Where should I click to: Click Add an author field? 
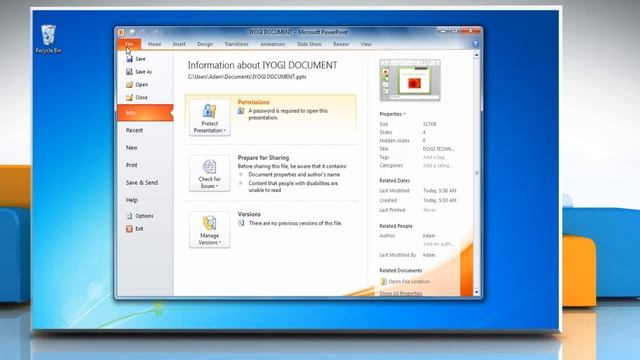pos(439,244)
